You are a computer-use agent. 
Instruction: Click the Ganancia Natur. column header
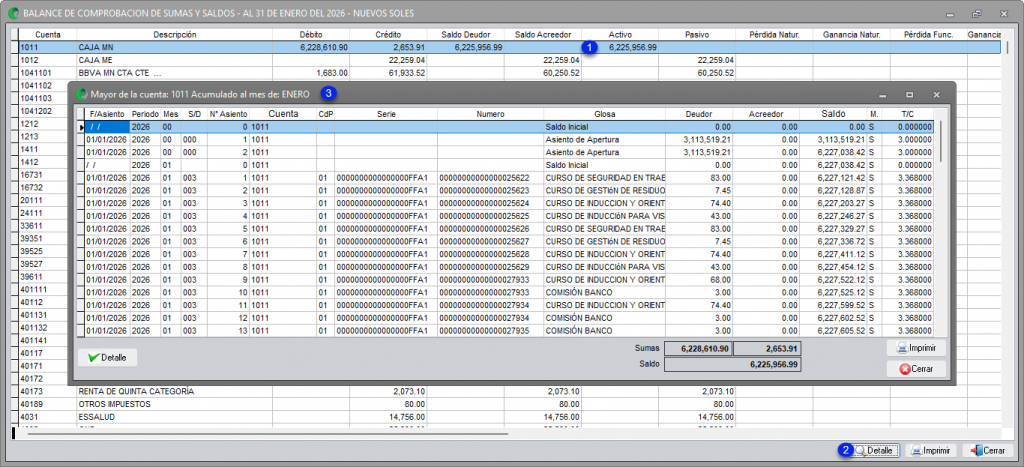pos(852,34)
